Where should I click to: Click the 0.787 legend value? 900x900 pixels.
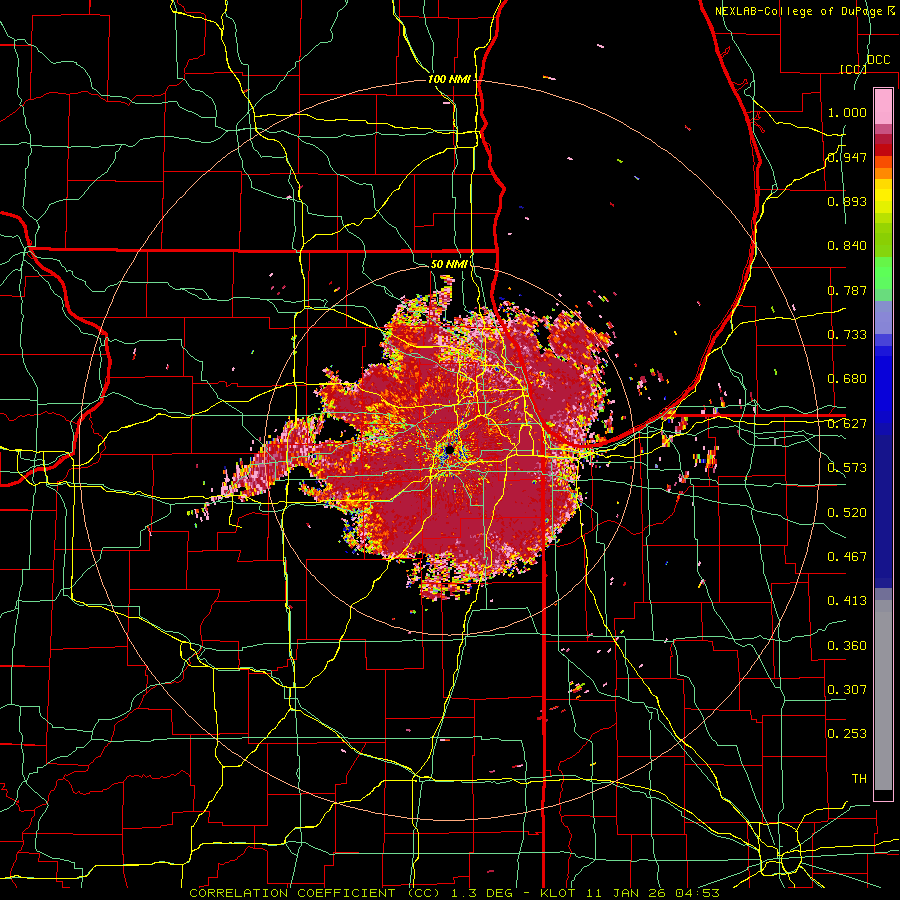(847, 290)
